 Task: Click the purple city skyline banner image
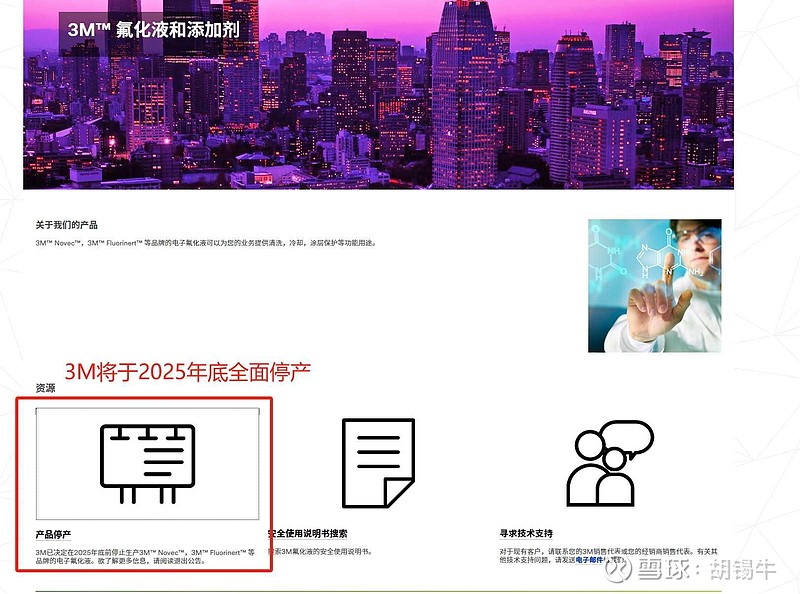378,94
